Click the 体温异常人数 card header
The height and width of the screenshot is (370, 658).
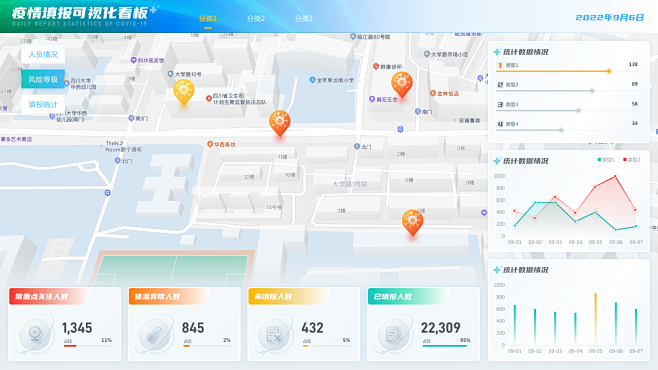point(168,297)
